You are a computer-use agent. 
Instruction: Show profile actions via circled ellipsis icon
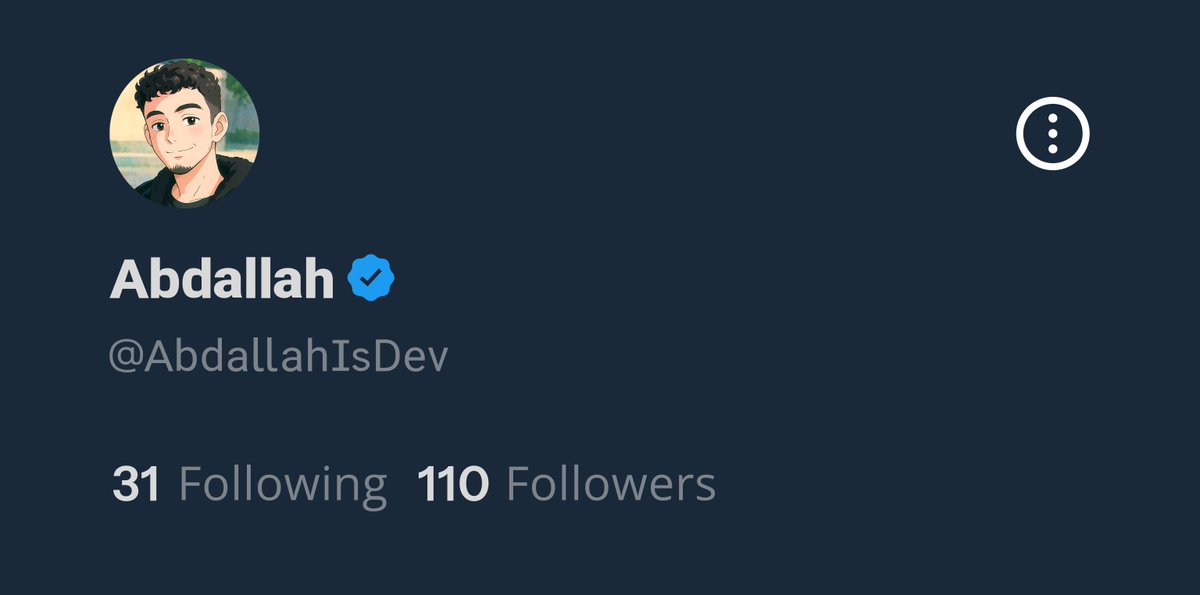click(1052, 132)
